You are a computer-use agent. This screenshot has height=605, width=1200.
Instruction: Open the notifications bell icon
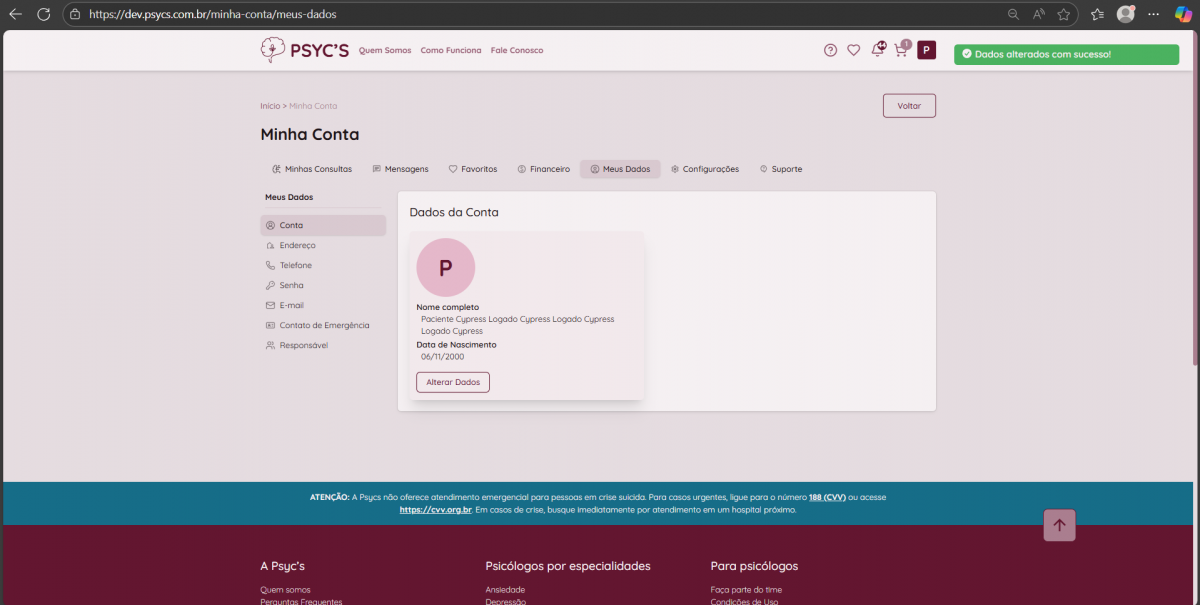tap(878, 50)
